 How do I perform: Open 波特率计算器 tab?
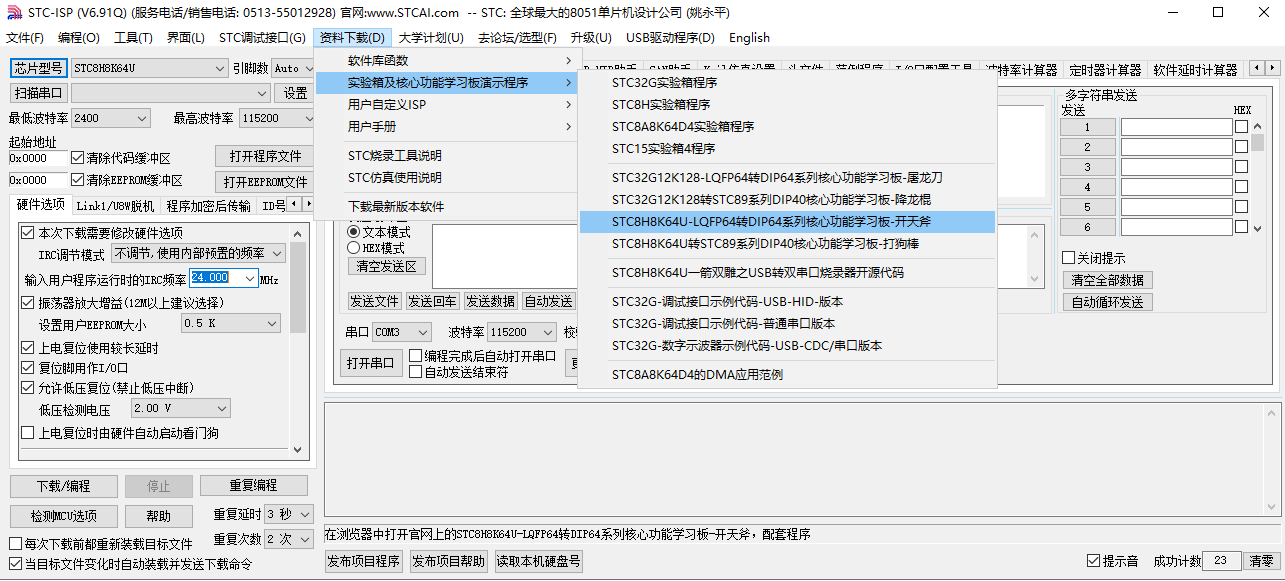pos(1020,70)
